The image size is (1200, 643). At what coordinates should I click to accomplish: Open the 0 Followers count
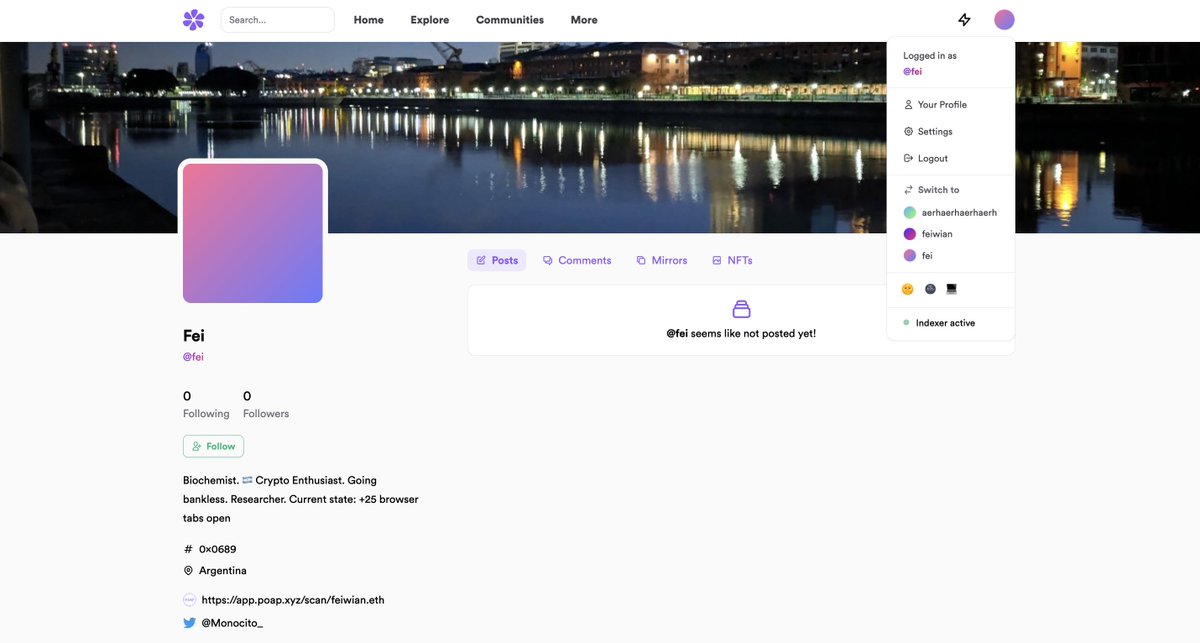pyautogui.click(x=266, y=404)
